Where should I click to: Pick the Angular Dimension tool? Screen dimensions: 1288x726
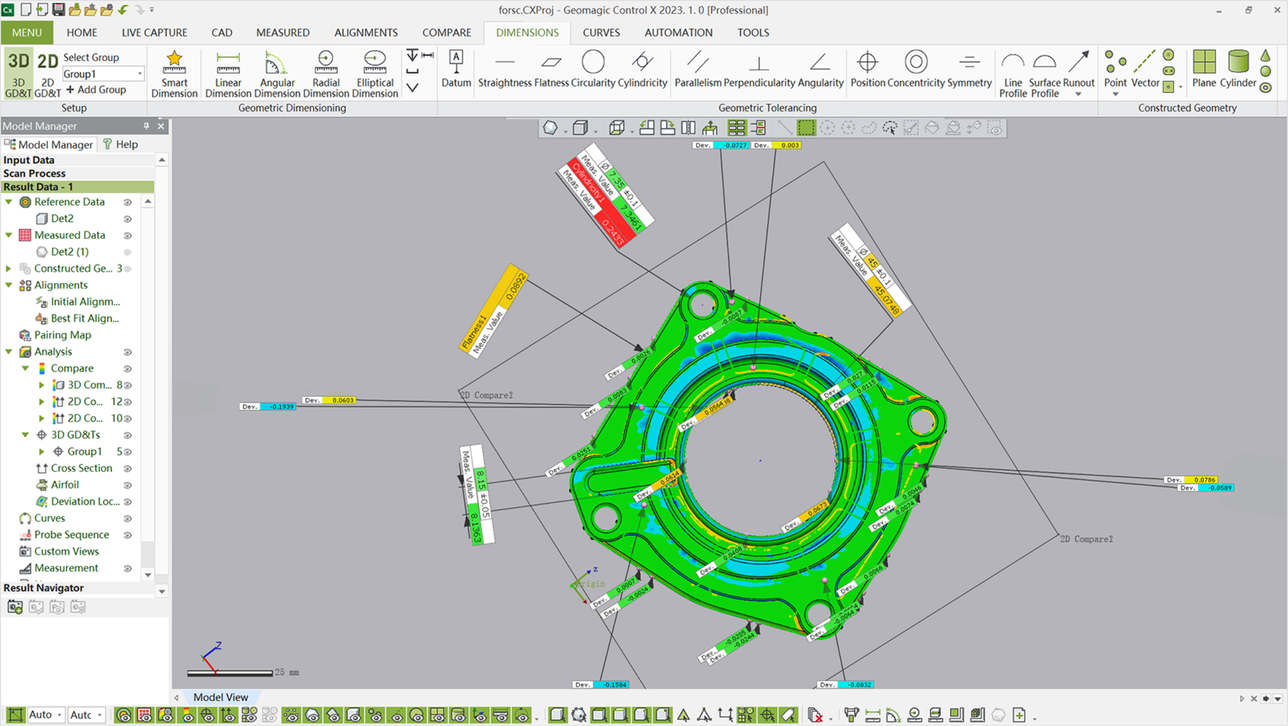[277, 74]
